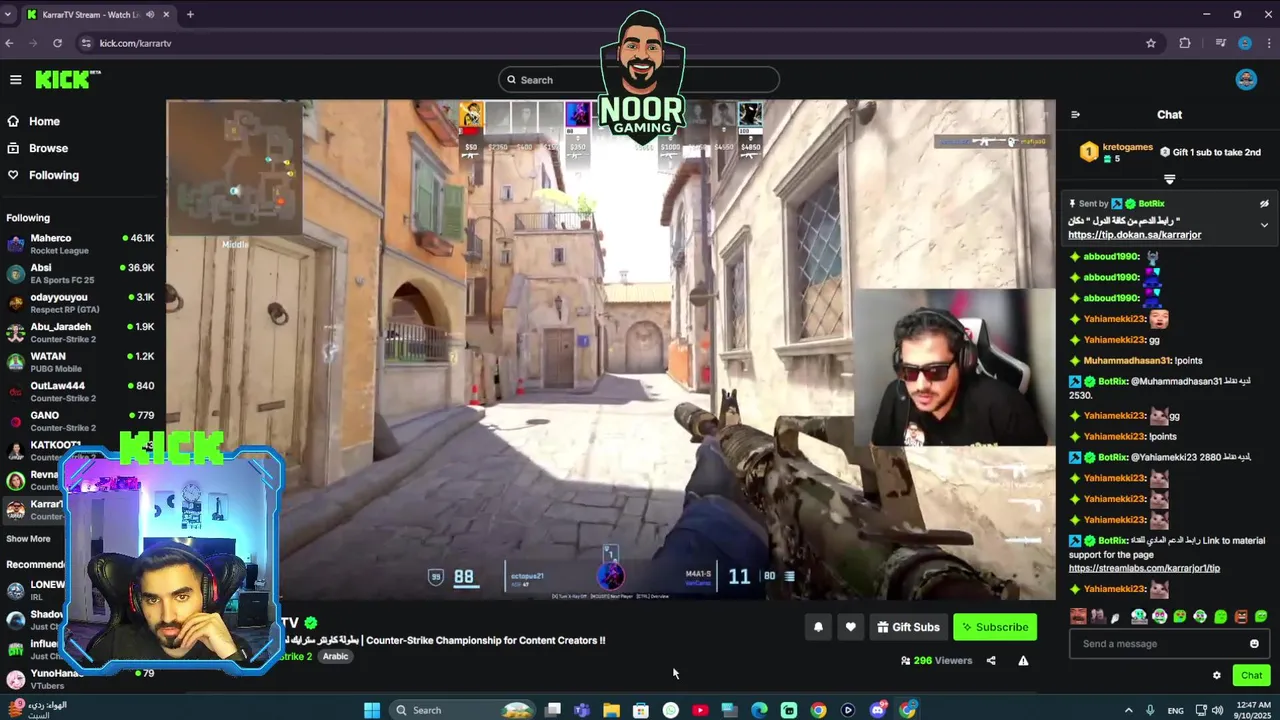The image size is (1280, 720).
Task: Go to the Kick logo homepage
Action: [x=68, y=80]
